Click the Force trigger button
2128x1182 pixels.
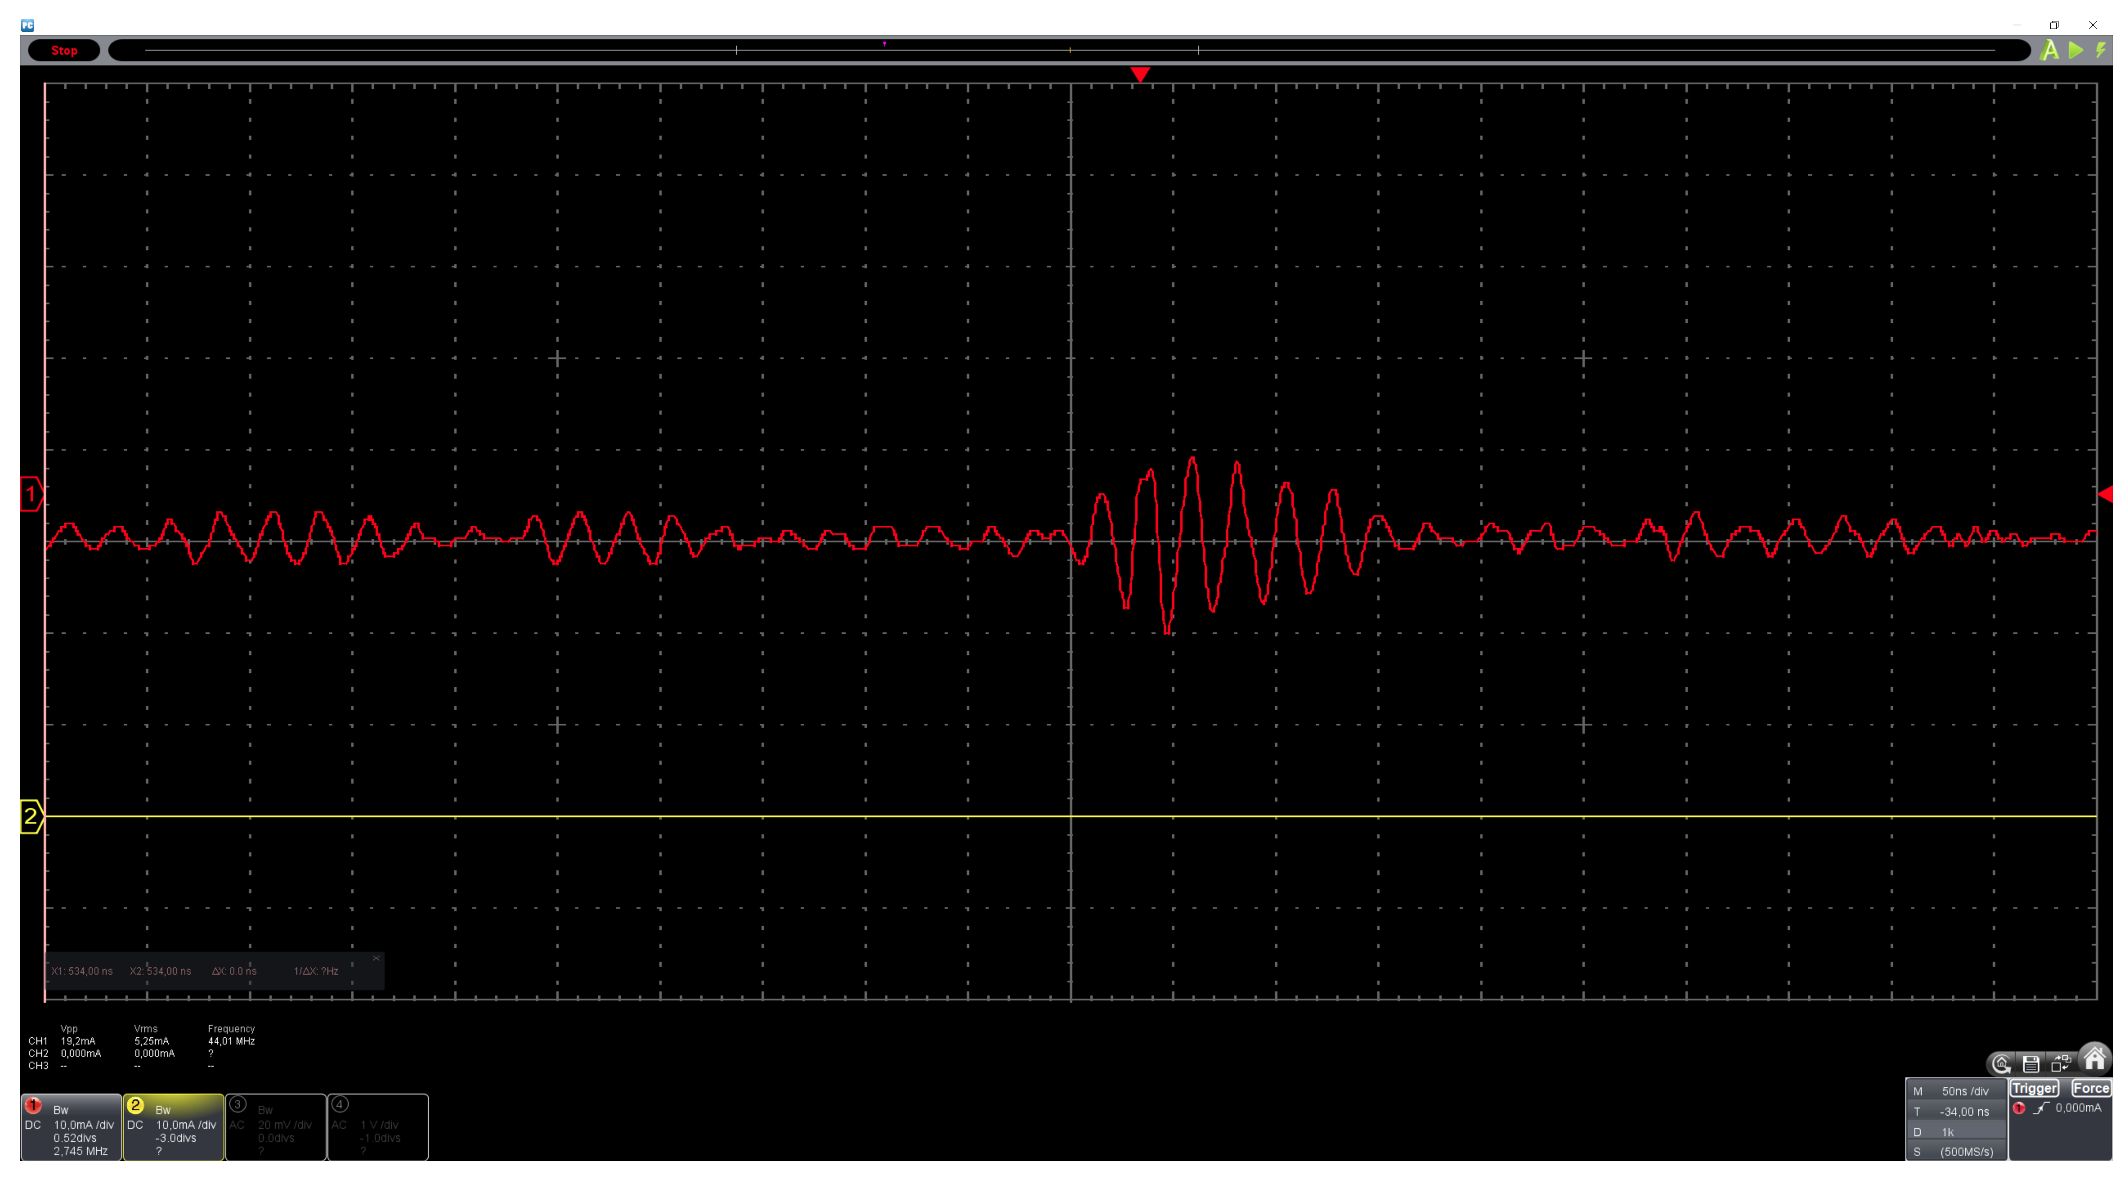click(x=2090, y=1088)
